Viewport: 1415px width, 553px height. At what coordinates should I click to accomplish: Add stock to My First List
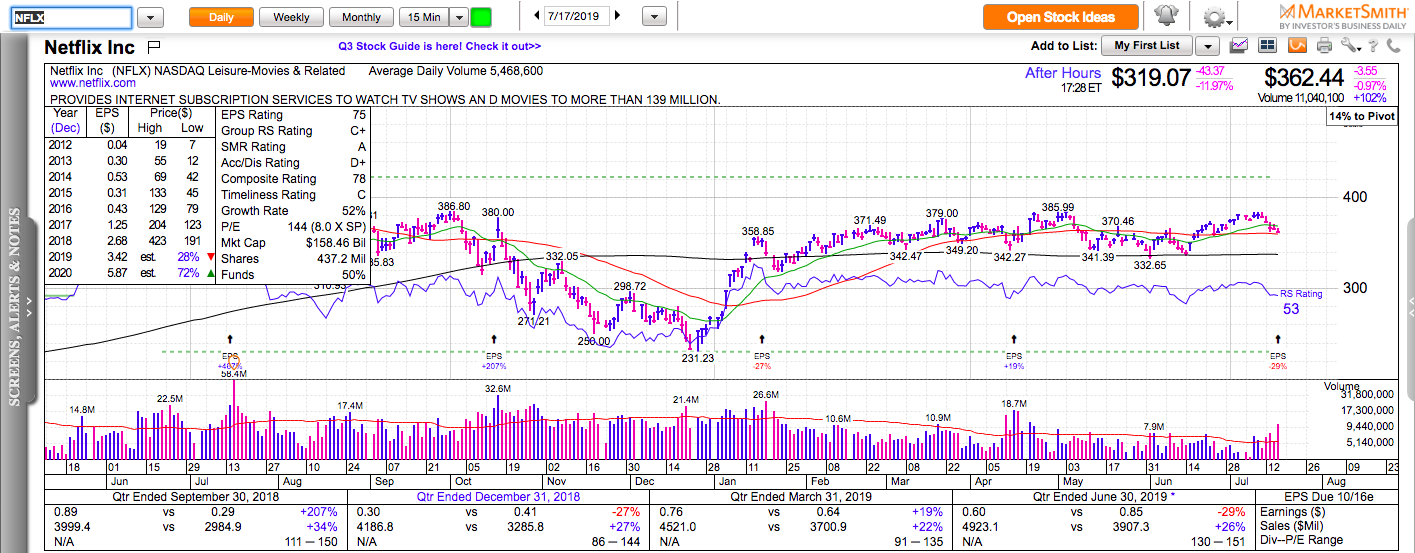(1147, 45)
